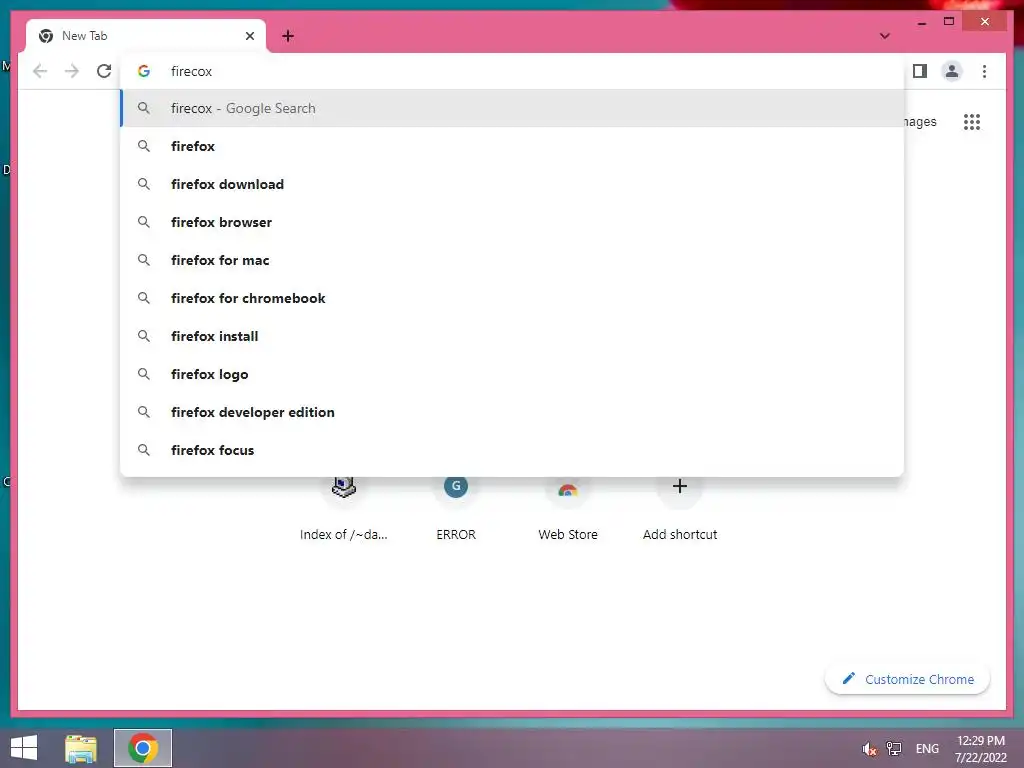Select 'firefox download' suggestion
Screen dimensions: 1024x768
(513, 184)
